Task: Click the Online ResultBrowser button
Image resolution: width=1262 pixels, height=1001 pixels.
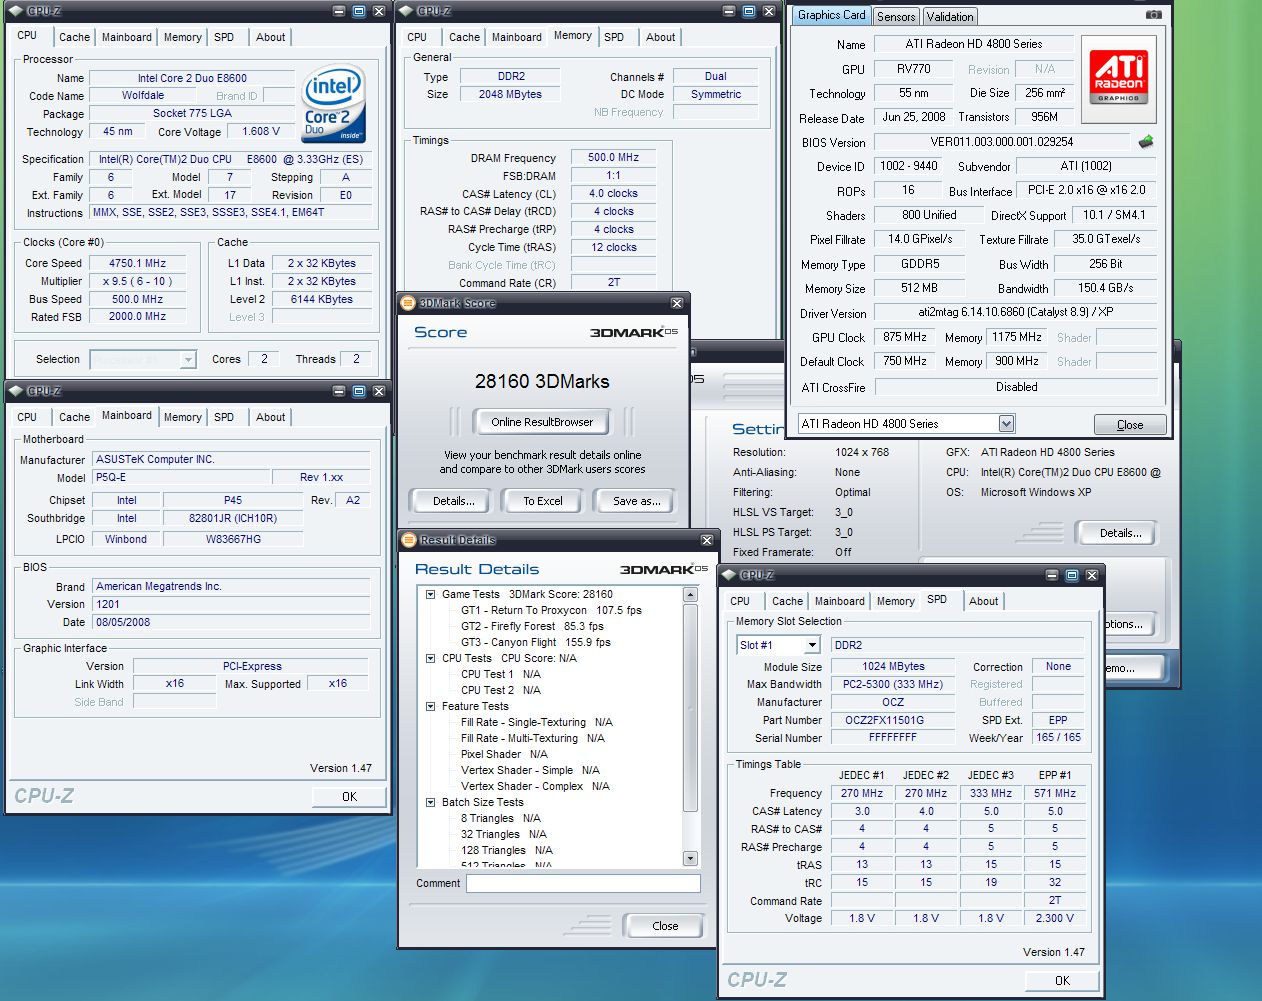Action: click(542, 422)
